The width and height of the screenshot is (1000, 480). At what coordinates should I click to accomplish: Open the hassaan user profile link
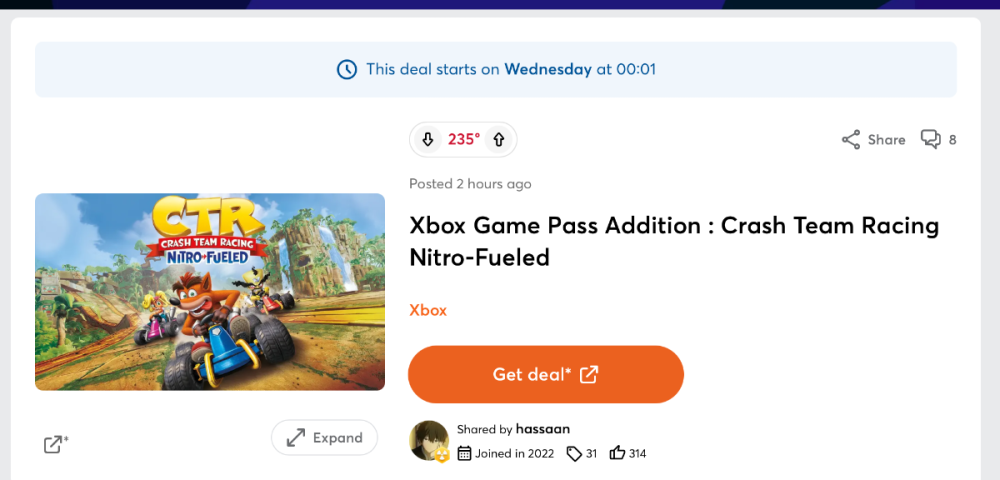pos(543,429)
